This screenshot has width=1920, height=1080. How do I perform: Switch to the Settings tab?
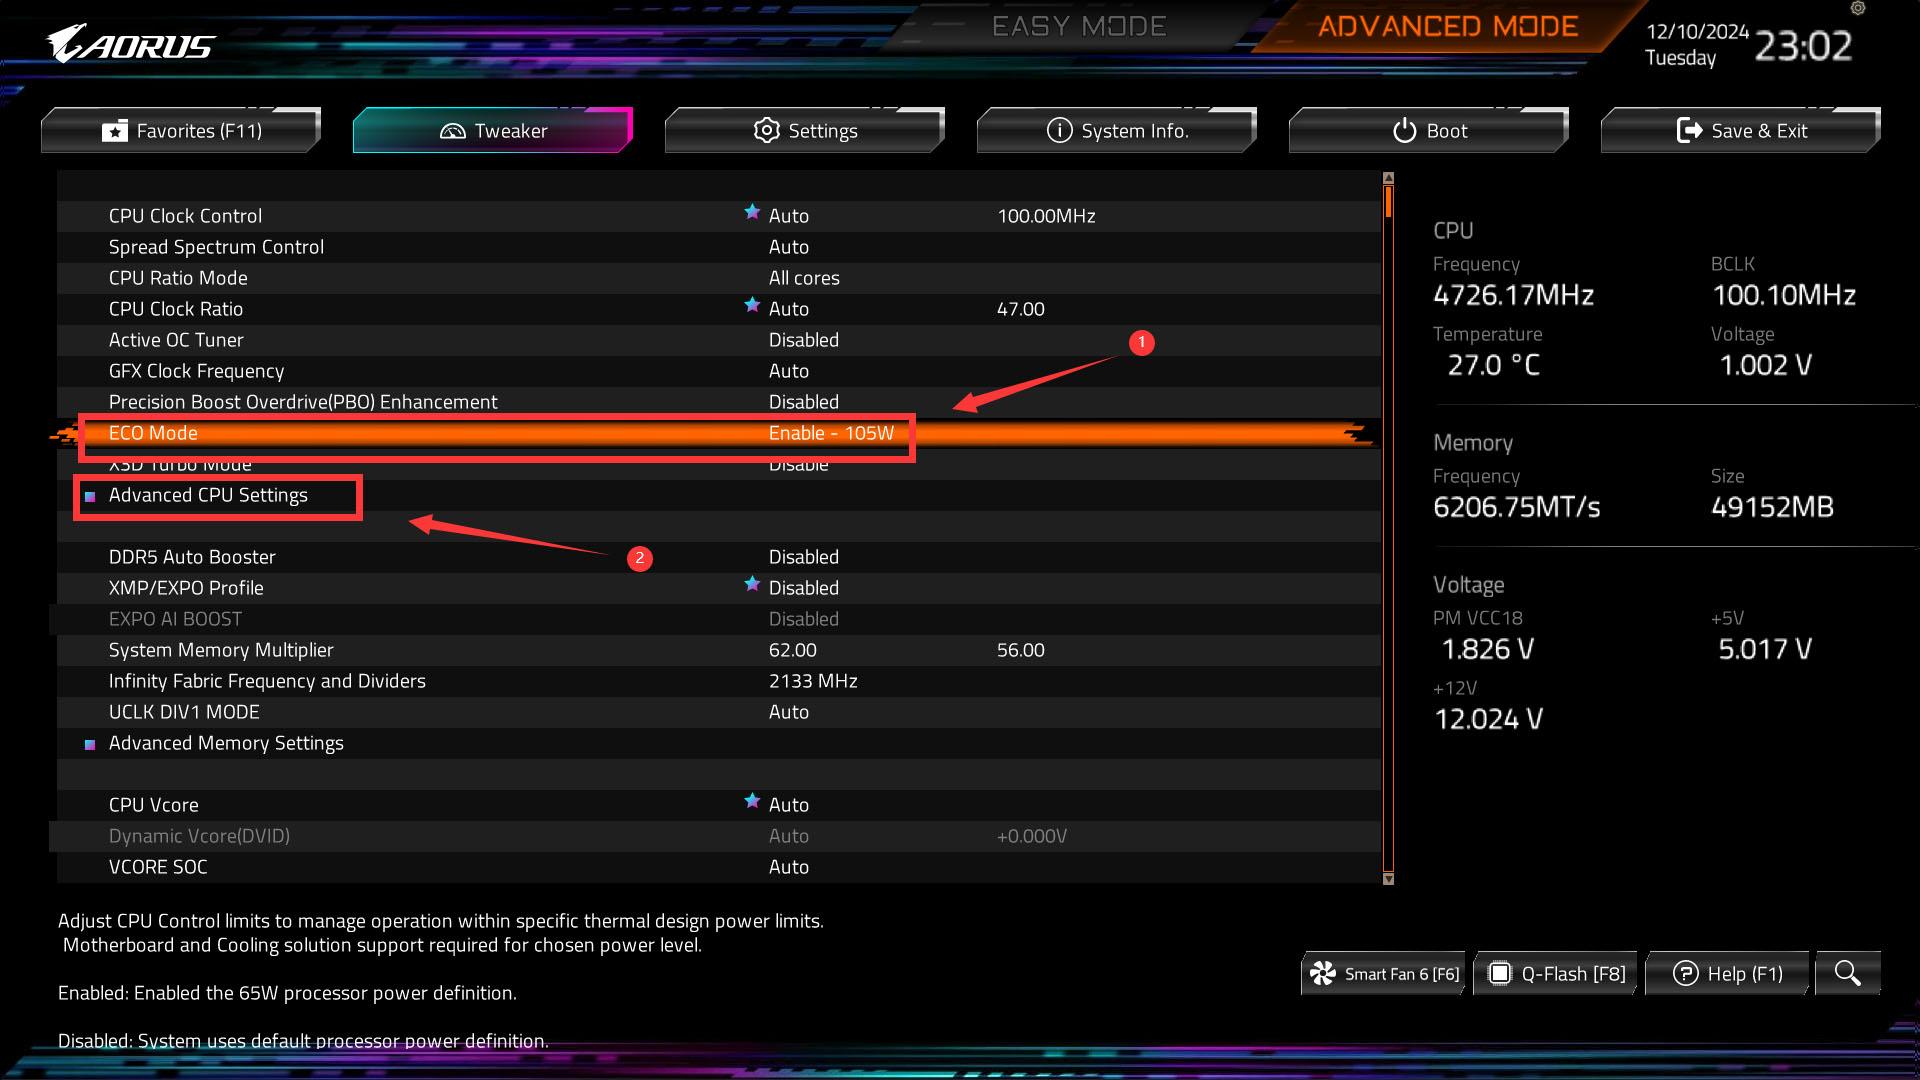(805, 131)
